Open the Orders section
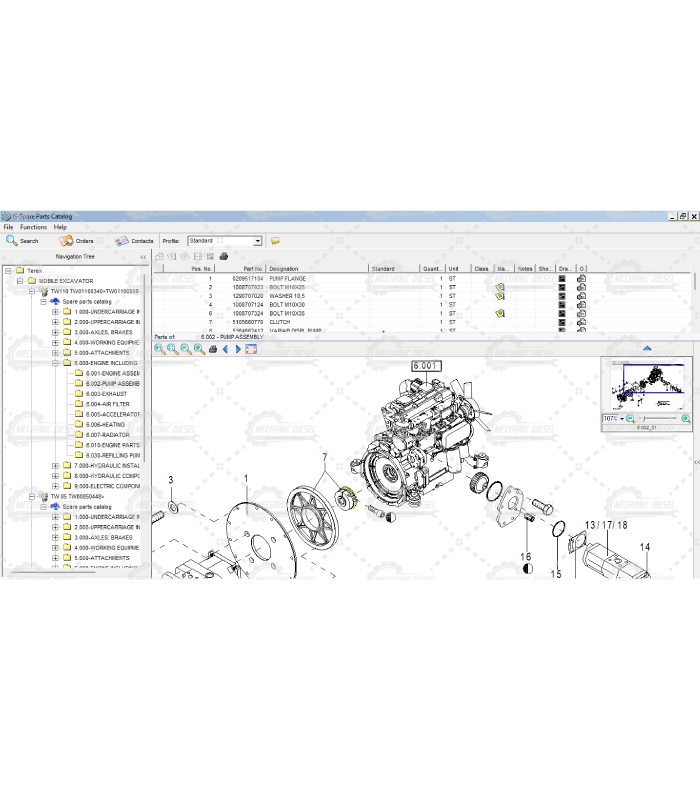Image resolution: width=700 pixels, height=800 pixels. [77, 241]
